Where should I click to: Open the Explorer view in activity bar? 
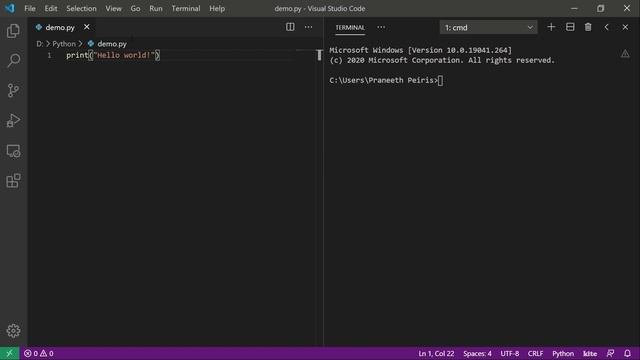(x=13, y=31)
